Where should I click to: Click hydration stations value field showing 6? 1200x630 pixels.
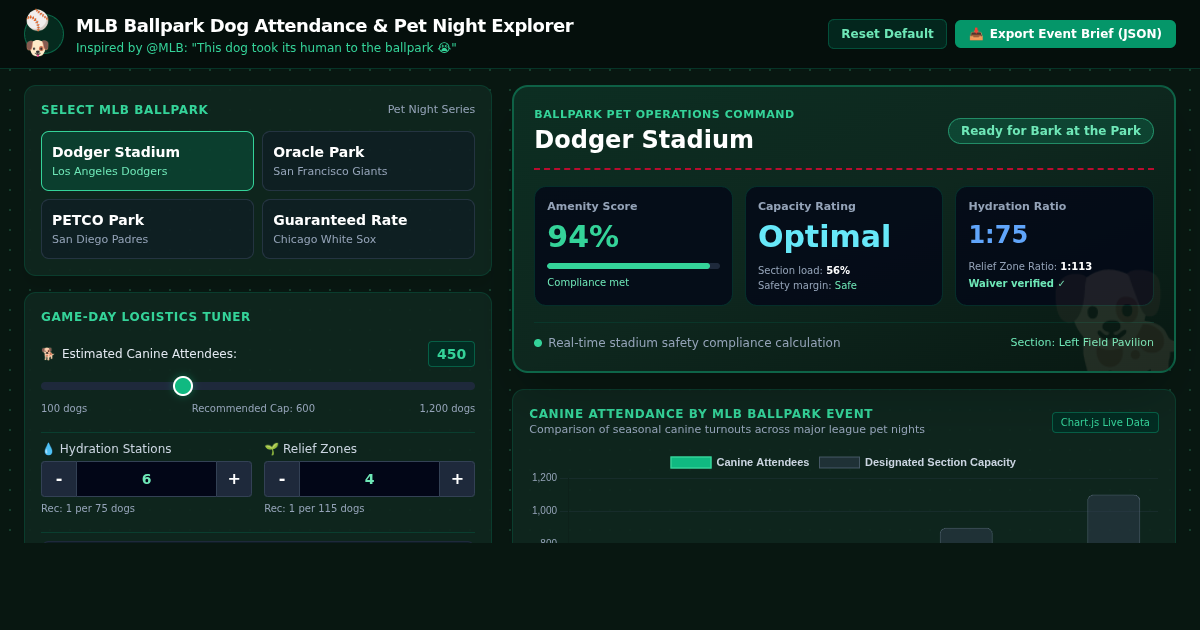(146, 479)
